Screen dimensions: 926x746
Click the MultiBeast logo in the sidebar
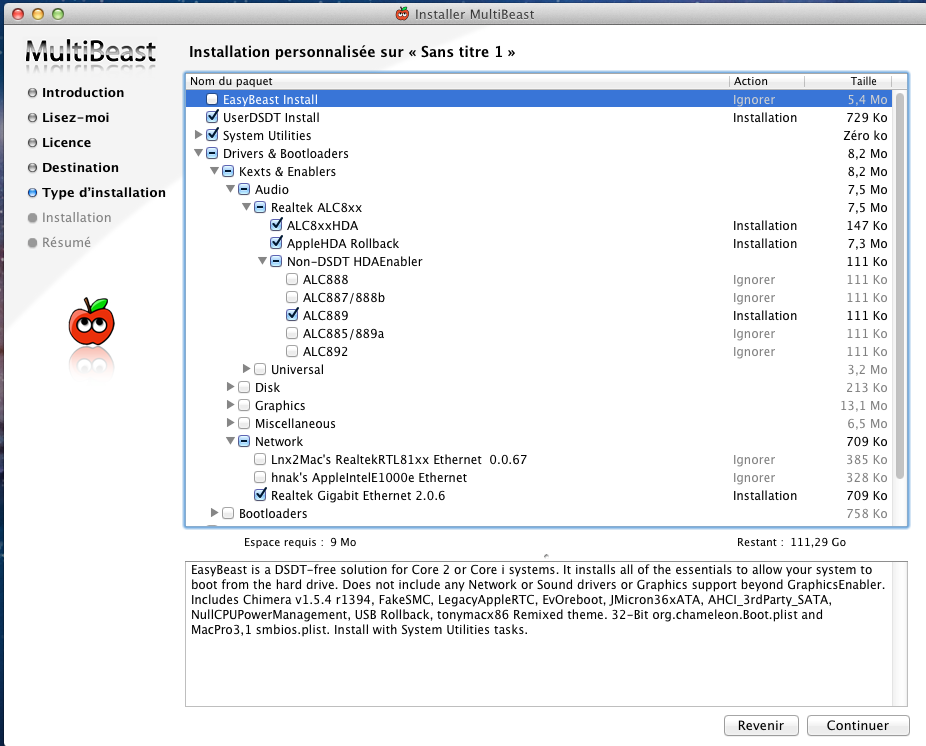point(90,52)
